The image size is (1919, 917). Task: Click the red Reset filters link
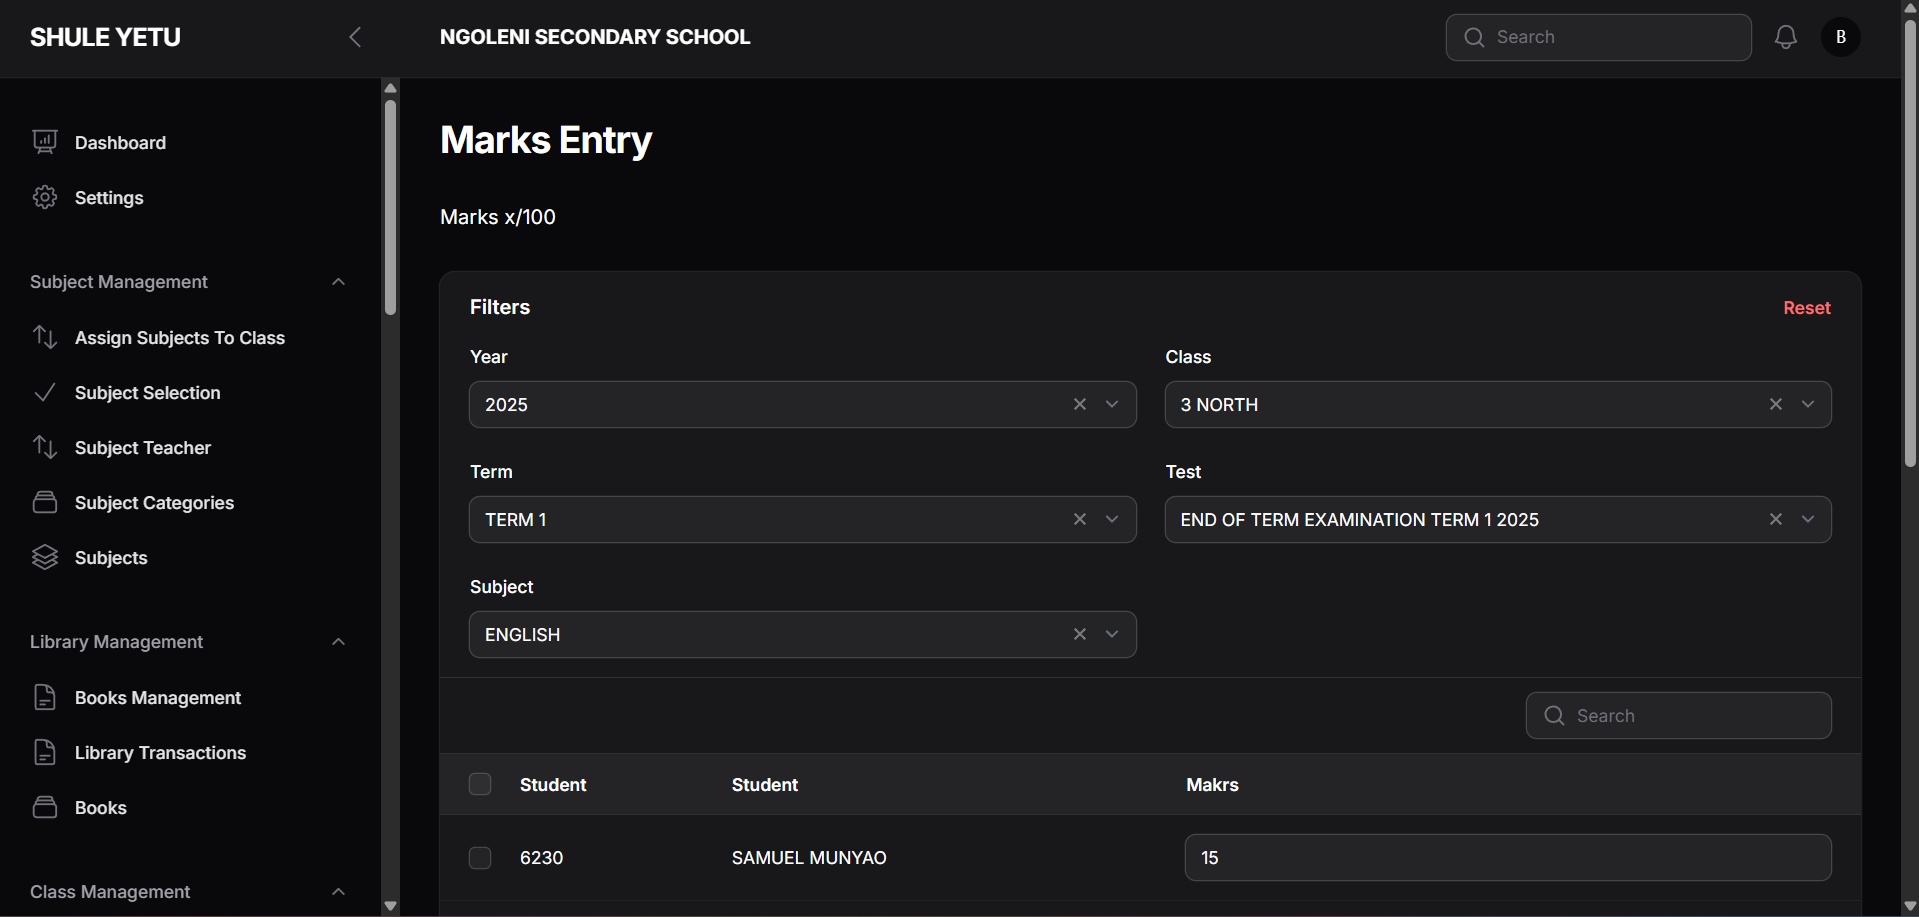point(1806,308)
